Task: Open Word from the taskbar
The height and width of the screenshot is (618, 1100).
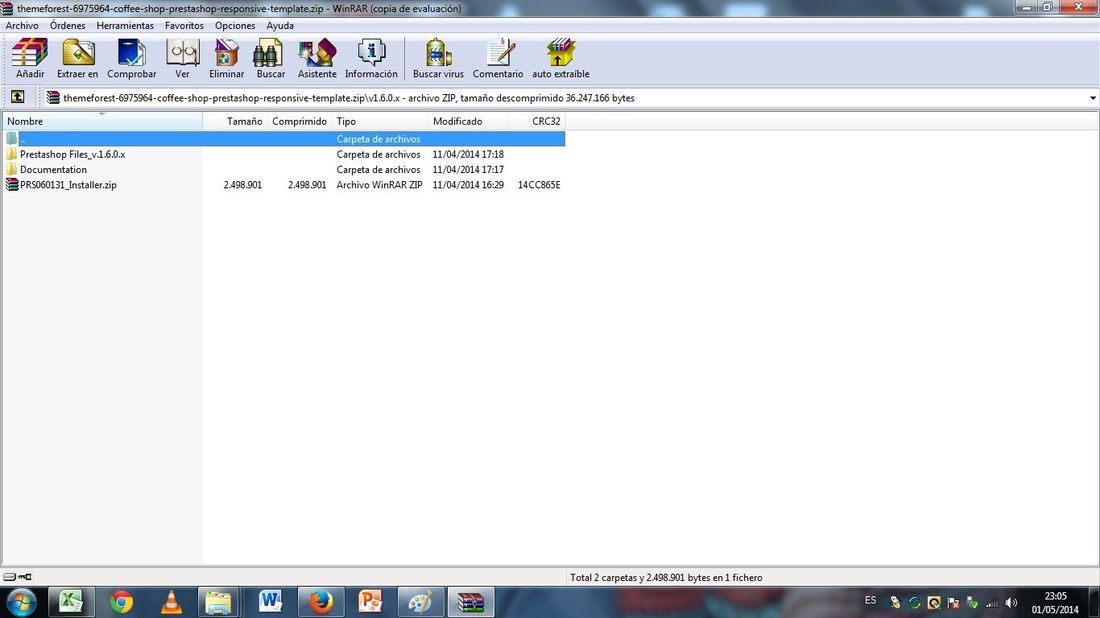Action: (270, 602)
